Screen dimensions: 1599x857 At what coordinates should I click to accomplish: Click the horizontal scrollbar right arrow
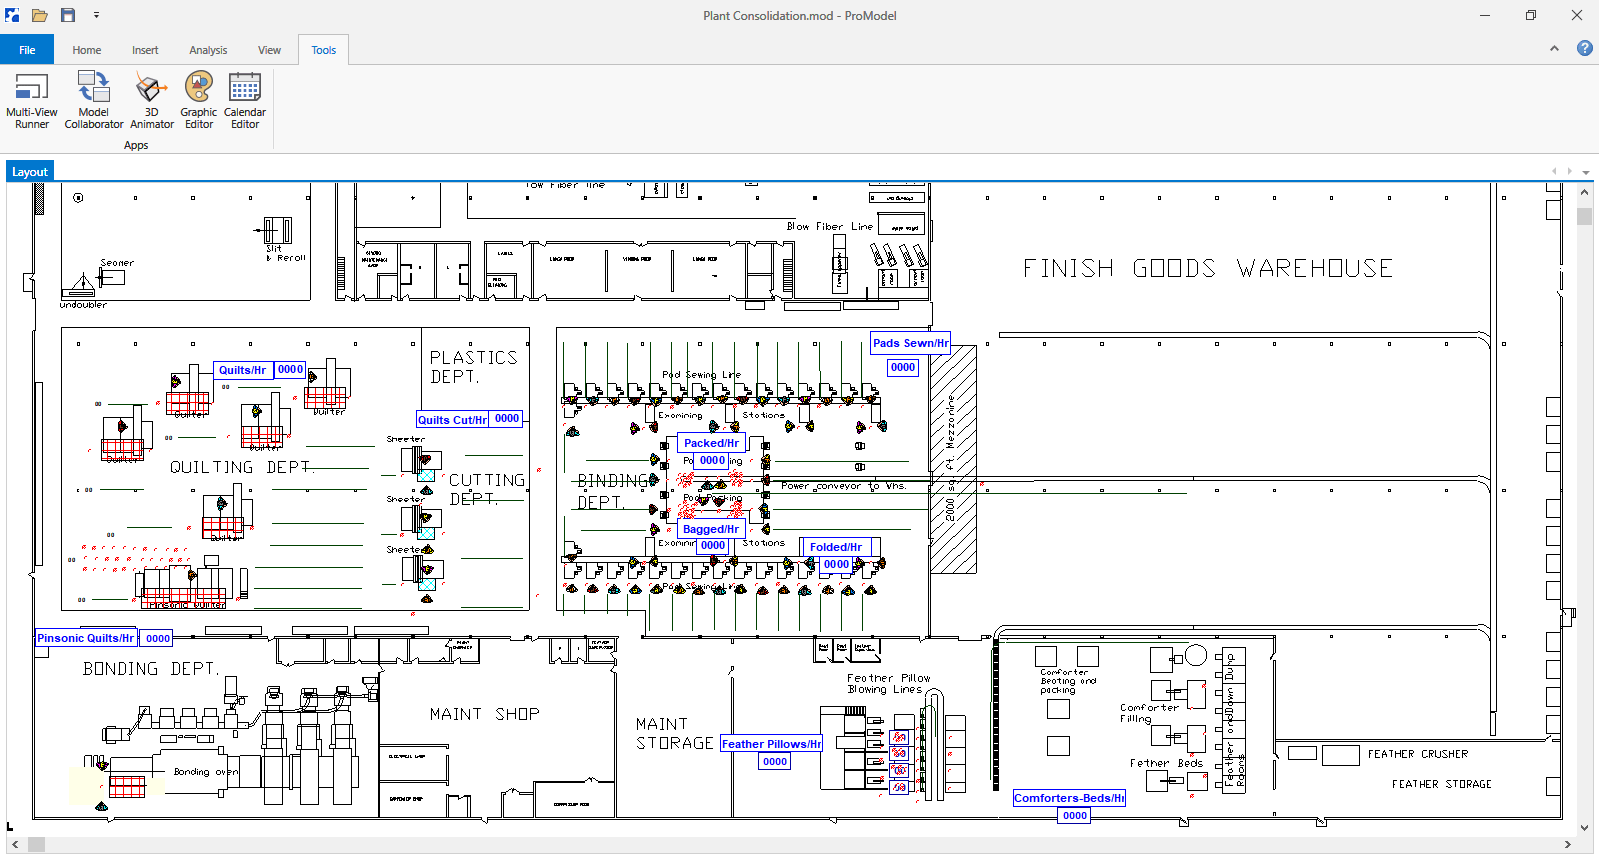[x=1567, y=845]
